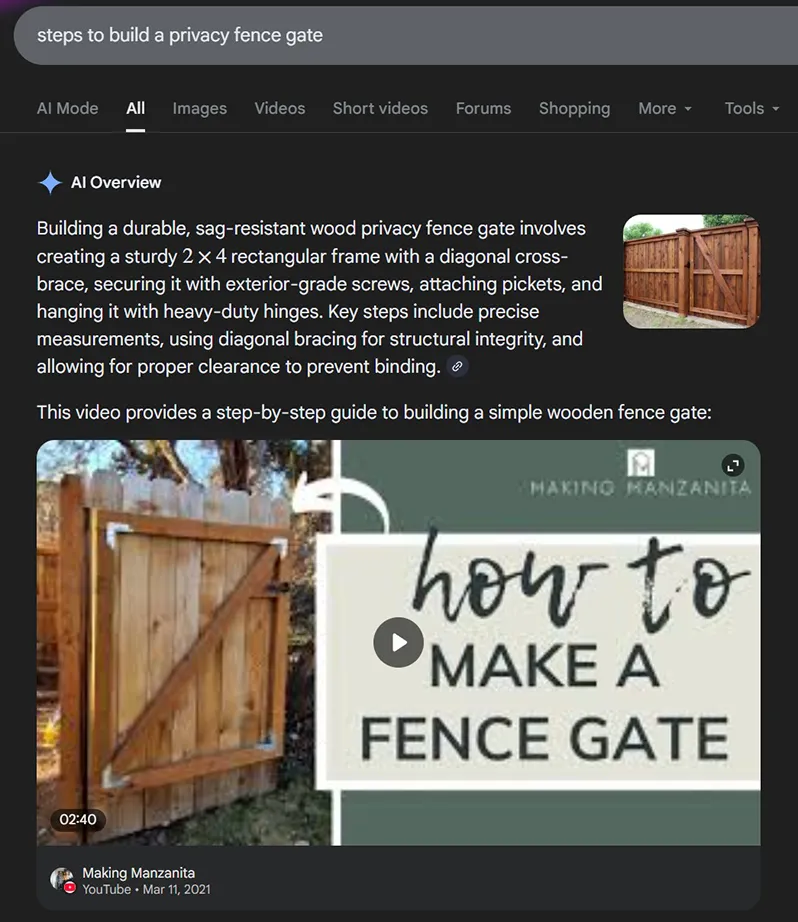The image size is (798, 922).
Task: Click the search box with the fence gate query
Action: [x=400, y=35]
